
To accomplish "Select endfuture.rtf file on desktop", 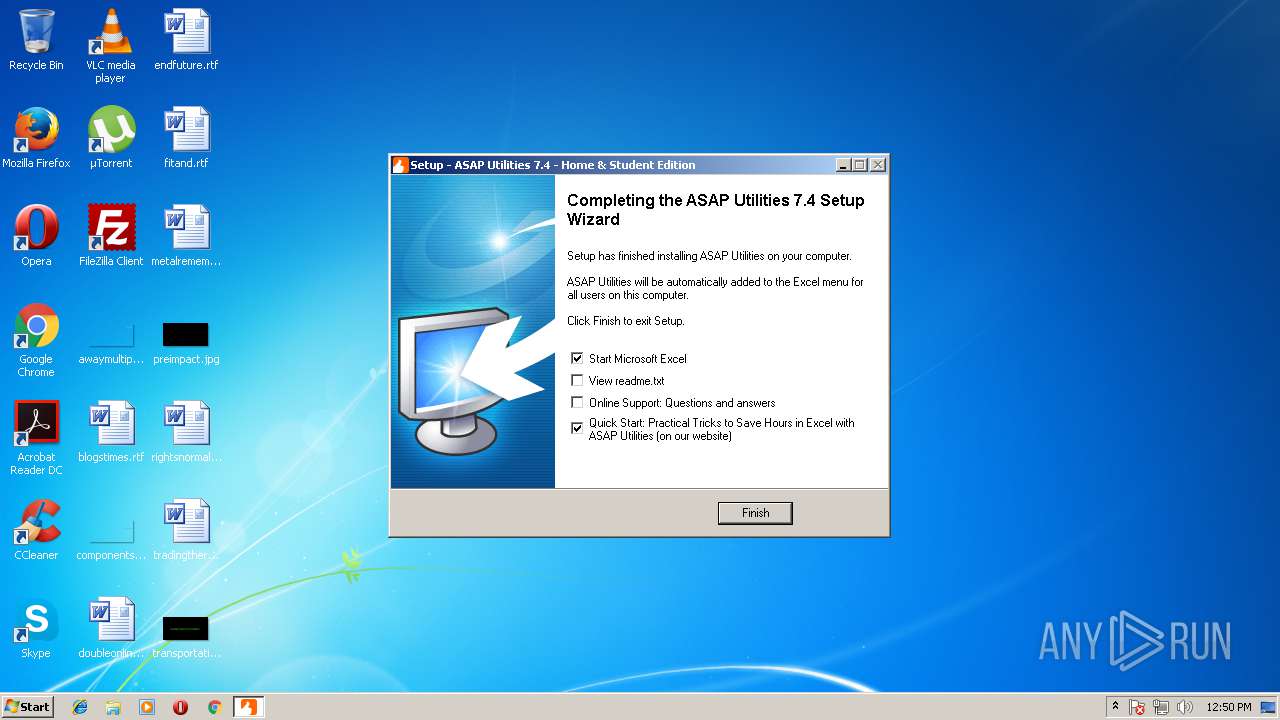I will pyautogui.click(x=186, y=40).
